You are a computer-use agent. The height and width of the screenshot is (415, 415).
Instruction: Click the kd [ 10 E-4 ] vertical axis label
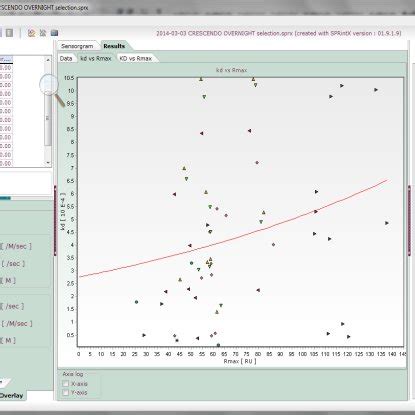[63, 211]
